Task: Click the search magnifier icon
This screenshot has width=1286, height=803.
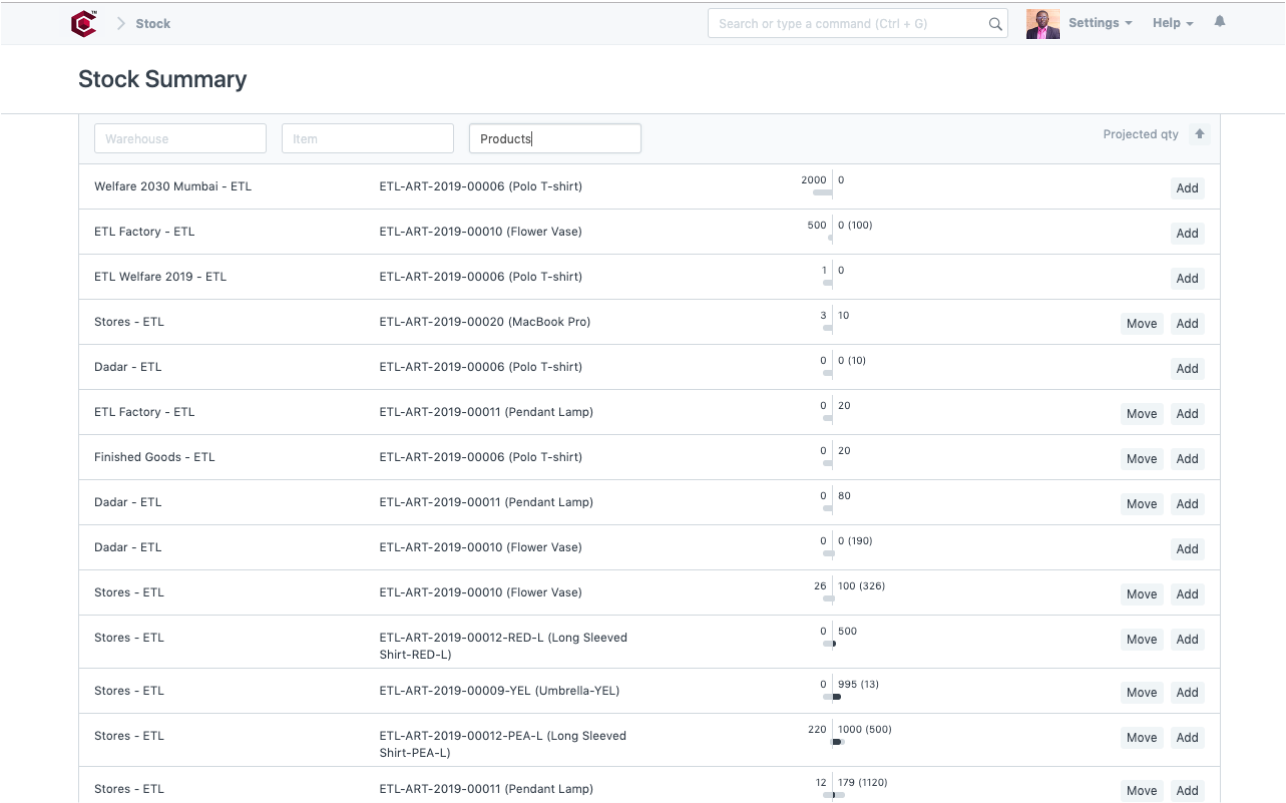Action: coord(995,22)
